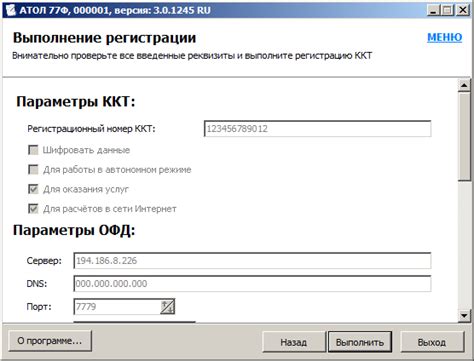The image size is (474, 361).
Task: Click the КKT registration number field
Action: coord(317,129)
